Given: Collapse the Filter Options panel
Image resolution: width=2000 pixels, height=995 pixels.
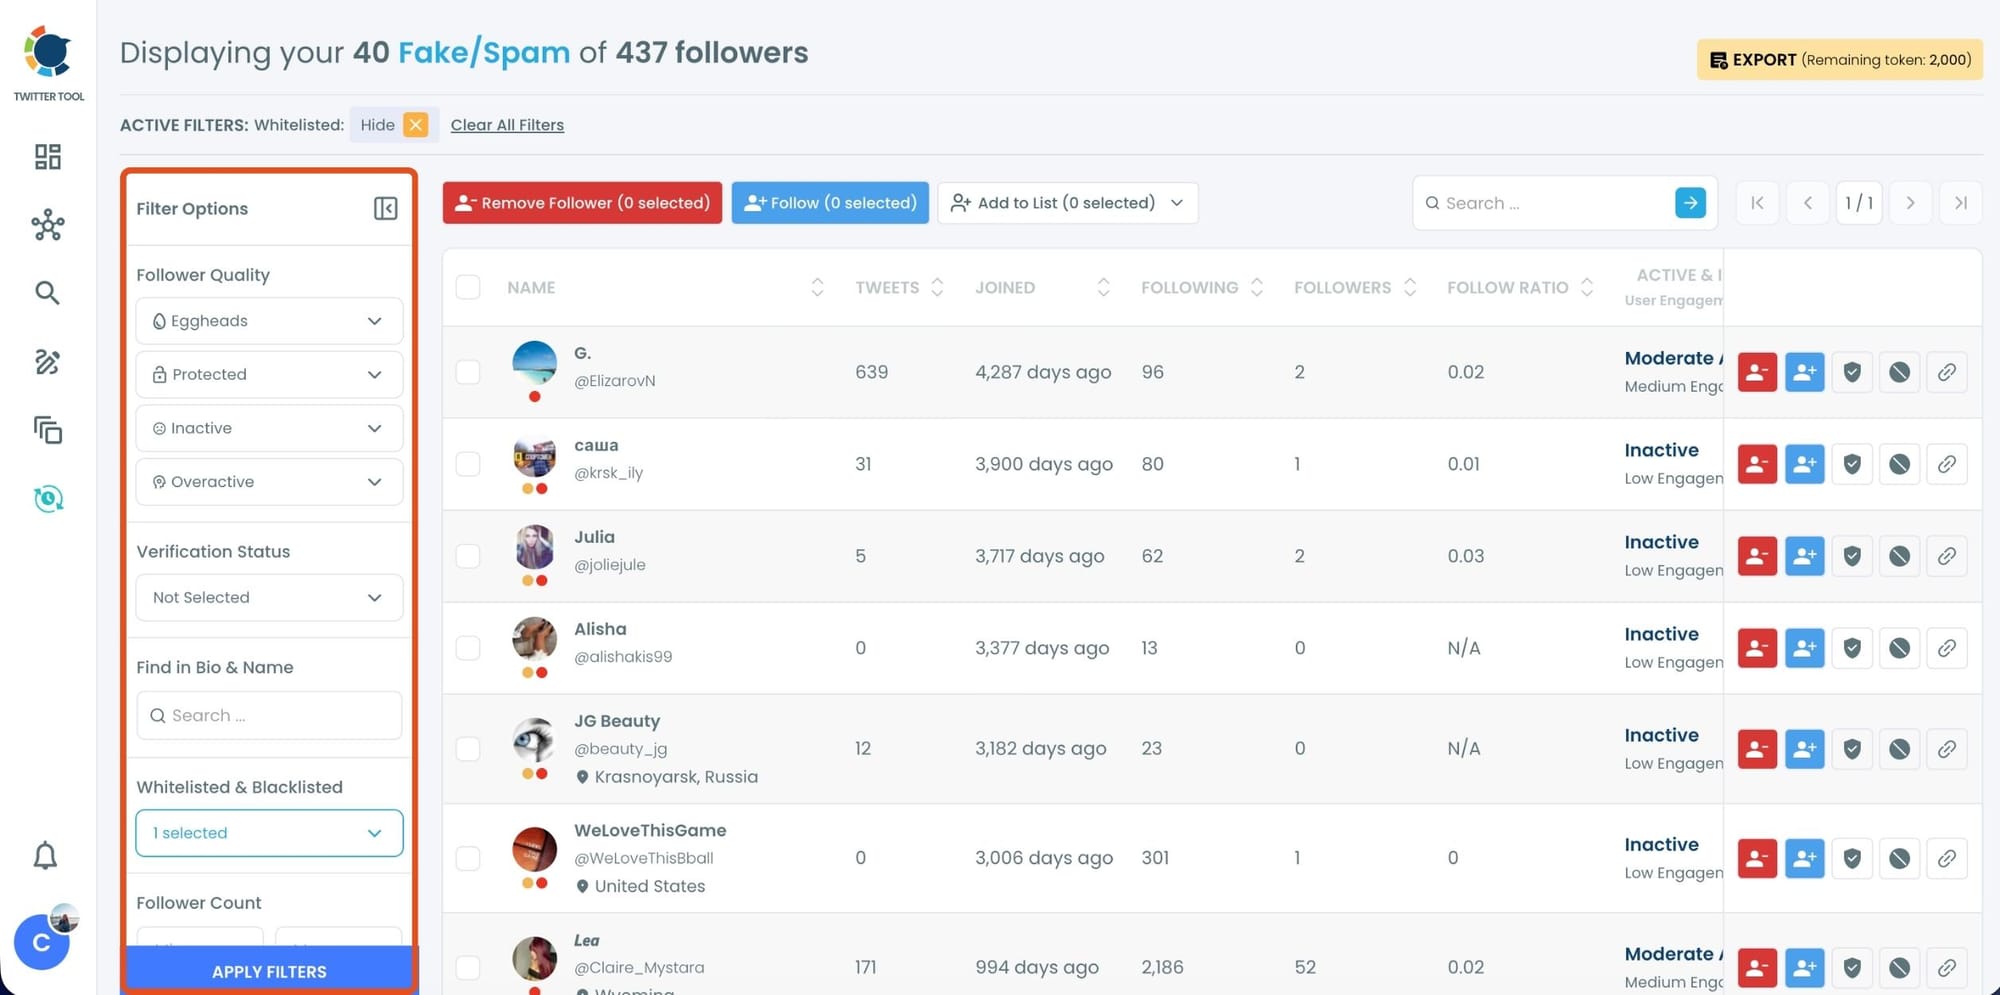Looking at the screenshot, I should (385, 208).
